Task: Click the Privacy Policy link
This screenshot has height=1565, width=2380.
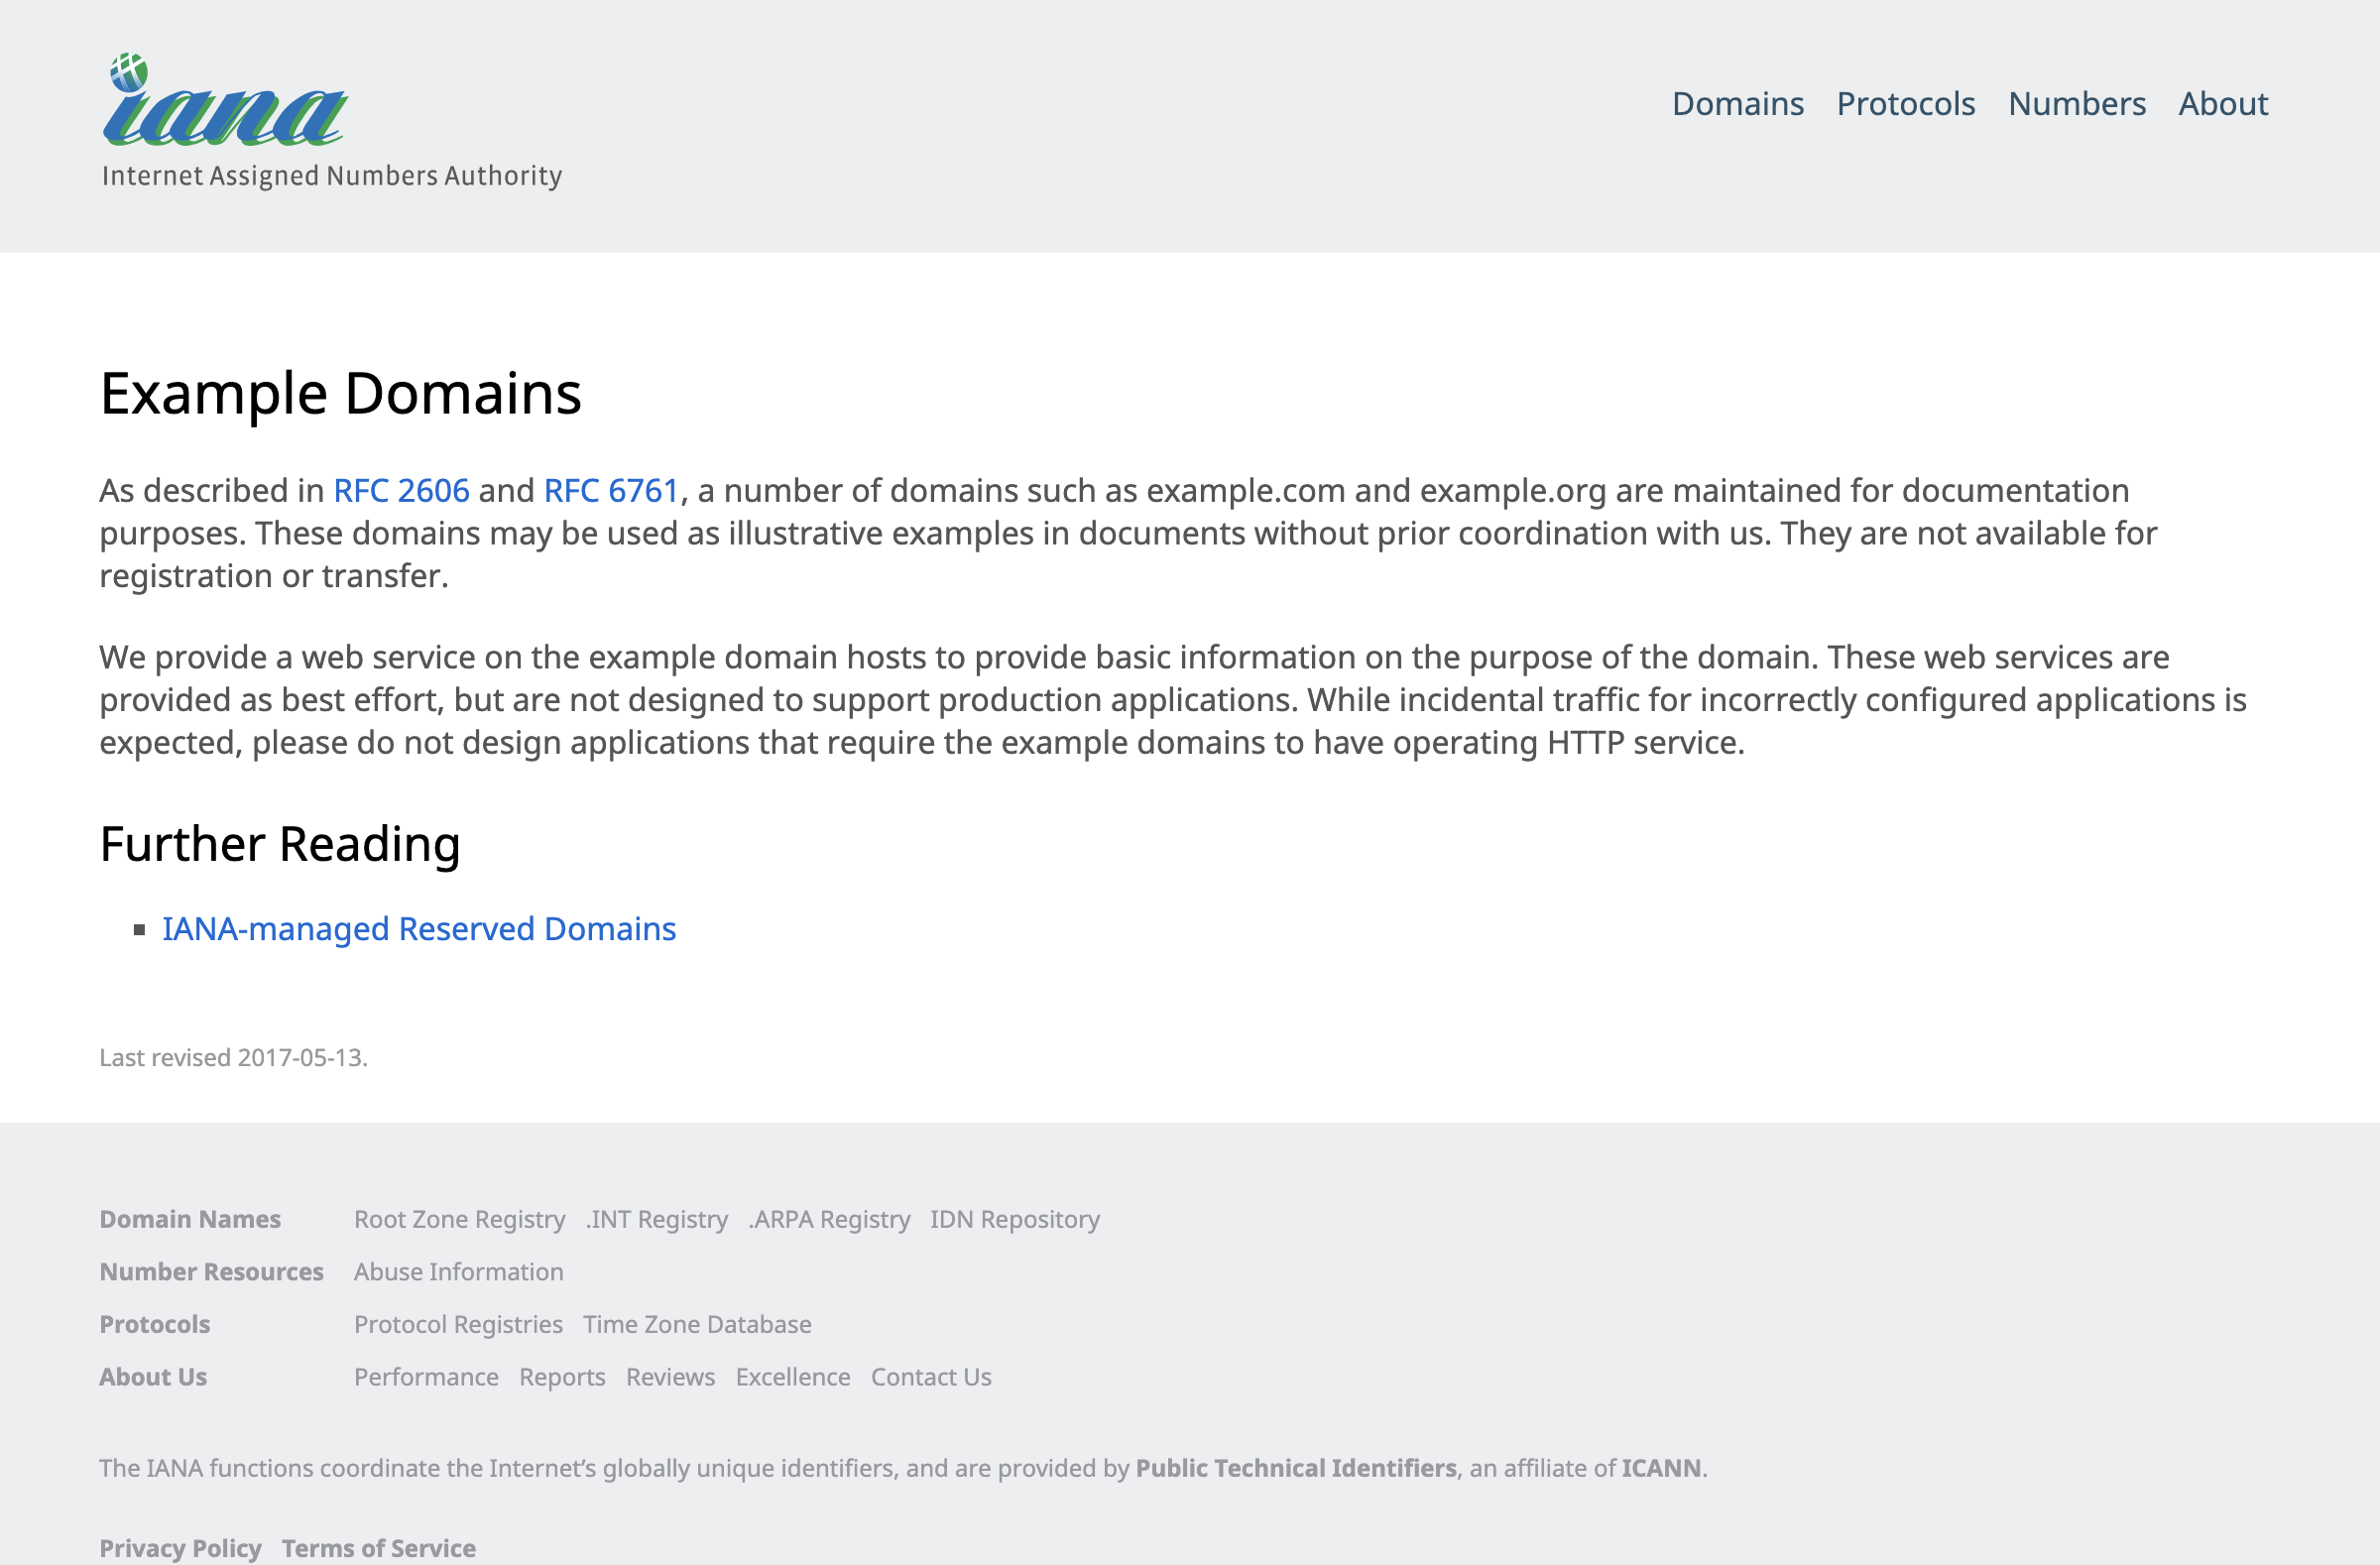Action: pos(179,1546)
